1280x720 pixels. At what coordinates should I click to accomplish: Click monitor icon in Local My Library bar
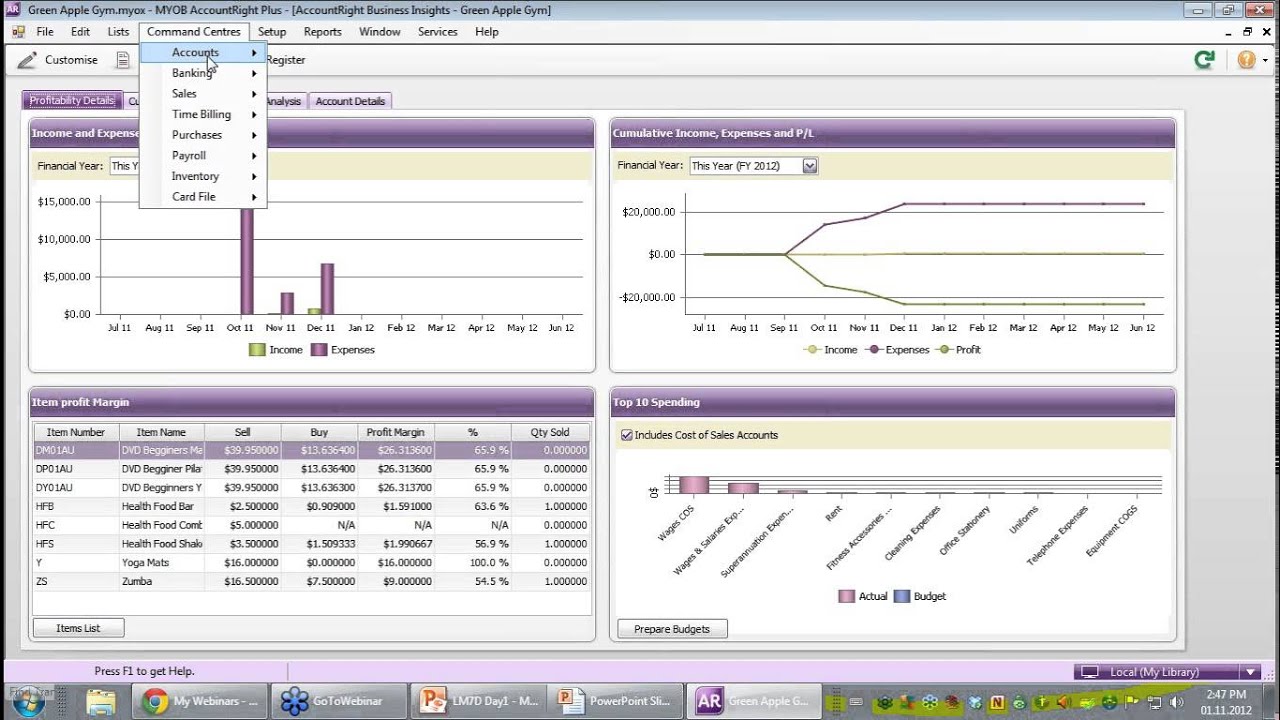[x=1090, y=672]
